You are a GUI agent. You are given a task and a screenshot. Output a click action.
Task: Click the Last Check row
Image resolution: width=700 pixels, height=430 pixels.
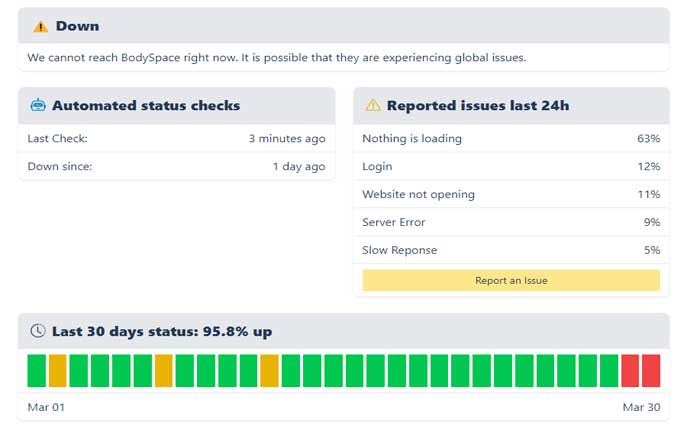coord(176,139)
